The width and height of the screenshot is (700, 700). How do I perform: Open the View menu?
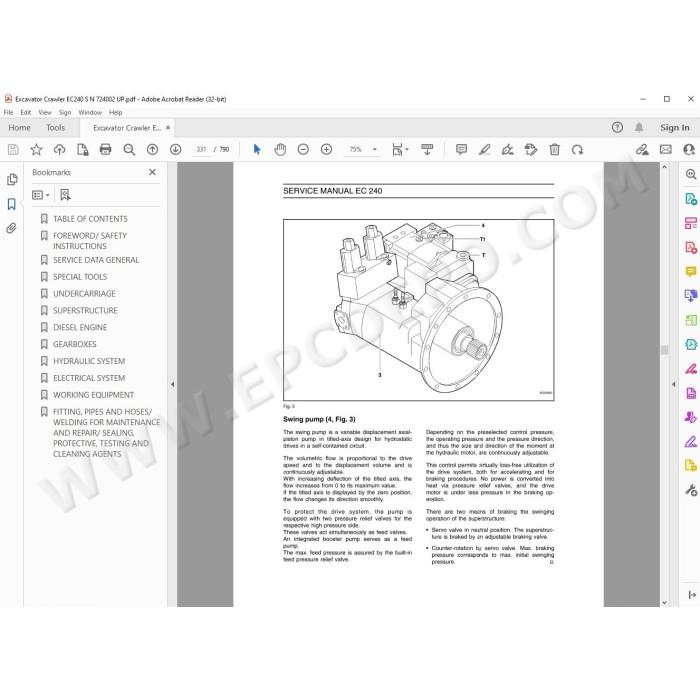click(45, 112)
